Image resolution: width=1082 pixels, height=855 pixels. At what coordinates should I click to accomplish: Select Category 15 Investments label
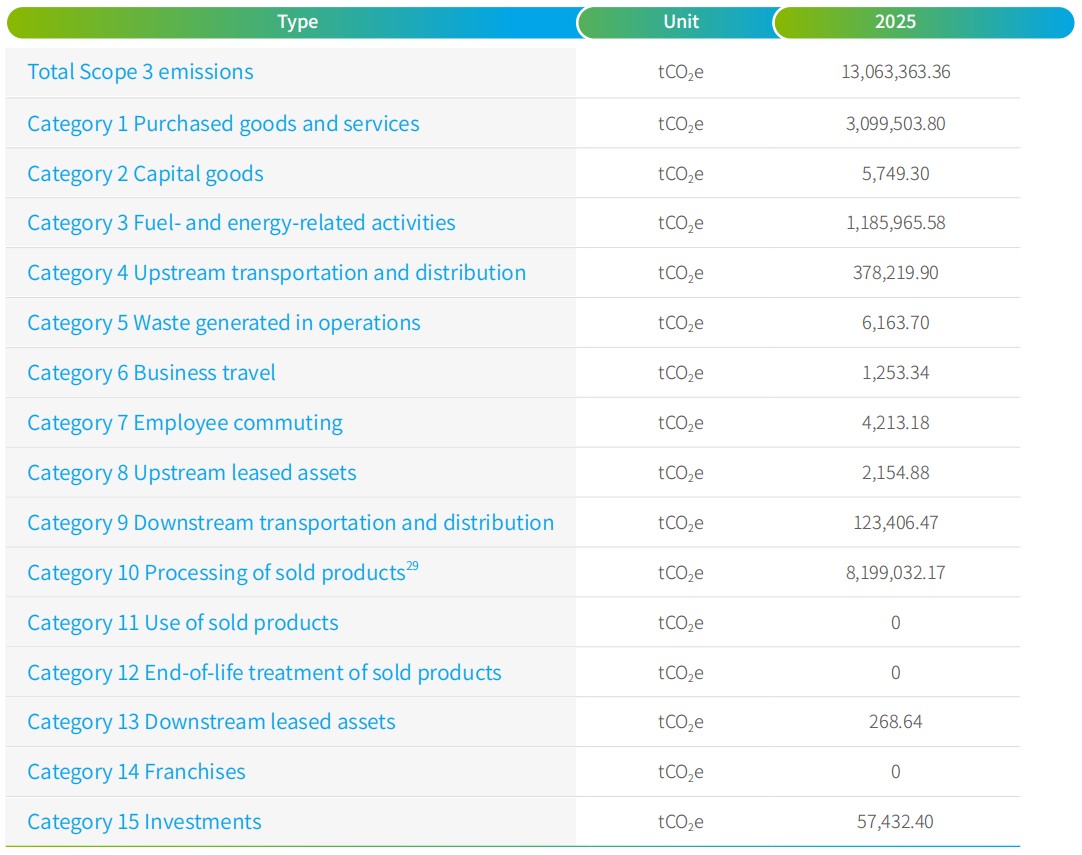coord(144,823)
